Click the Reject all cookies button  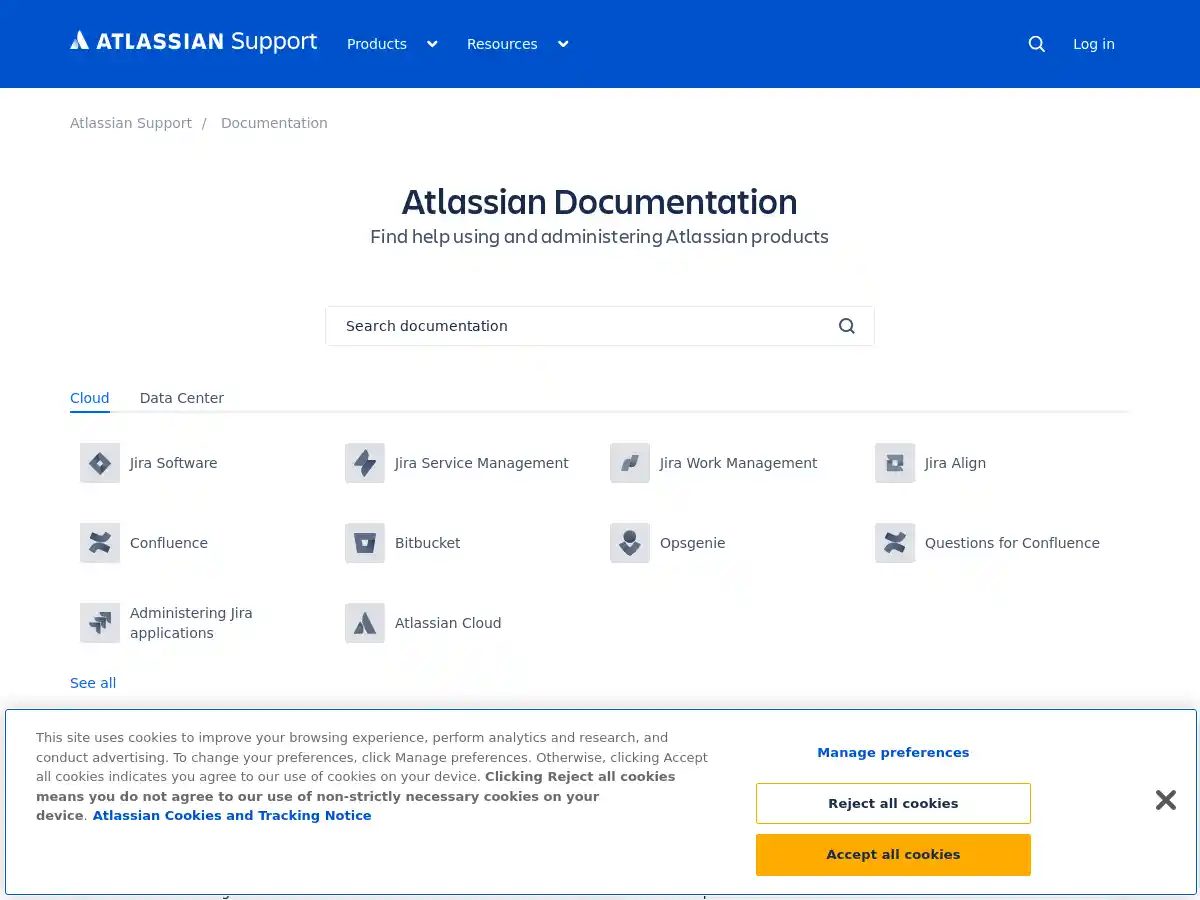tap(893, 803)
